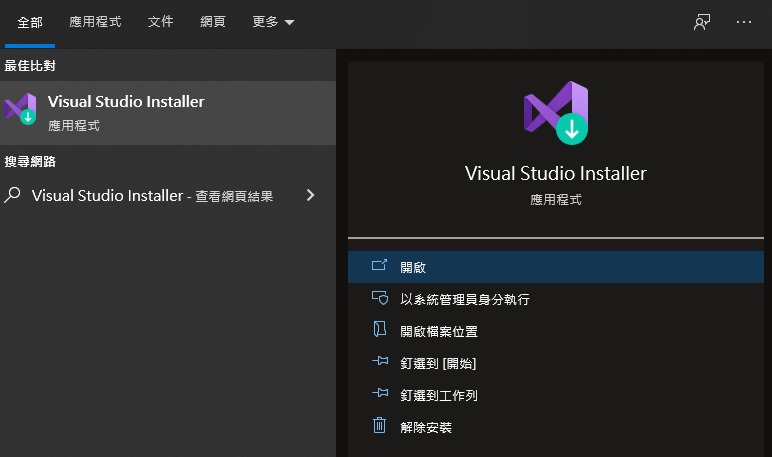Select 釘選到工作列

tap(556, 395)
